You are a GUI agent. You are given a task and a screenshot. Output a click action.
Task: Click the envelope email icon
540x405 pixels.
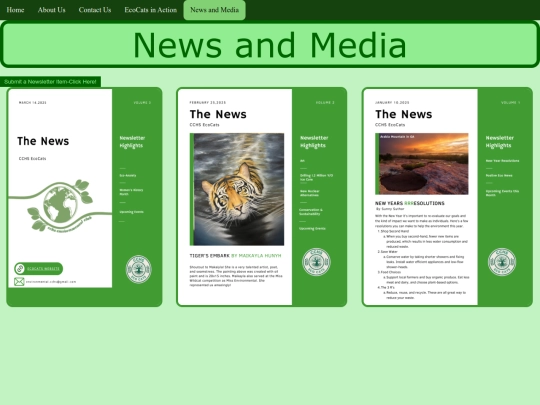point(19,282)
